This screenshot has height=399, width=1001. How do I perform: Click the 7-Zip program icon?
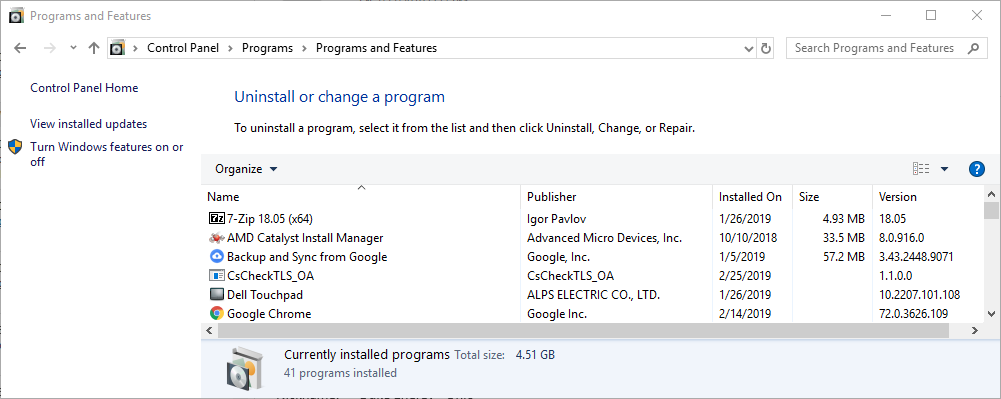click(217, 218)
